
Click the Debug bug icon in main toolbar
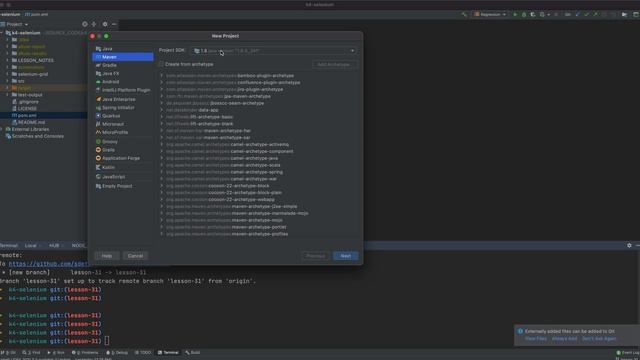pos(524,14)
